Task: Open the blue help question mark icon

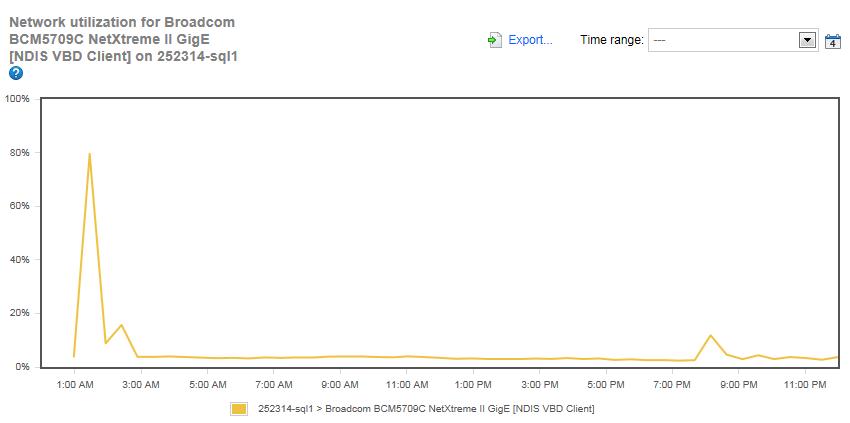Action: [x=16, y=74]
